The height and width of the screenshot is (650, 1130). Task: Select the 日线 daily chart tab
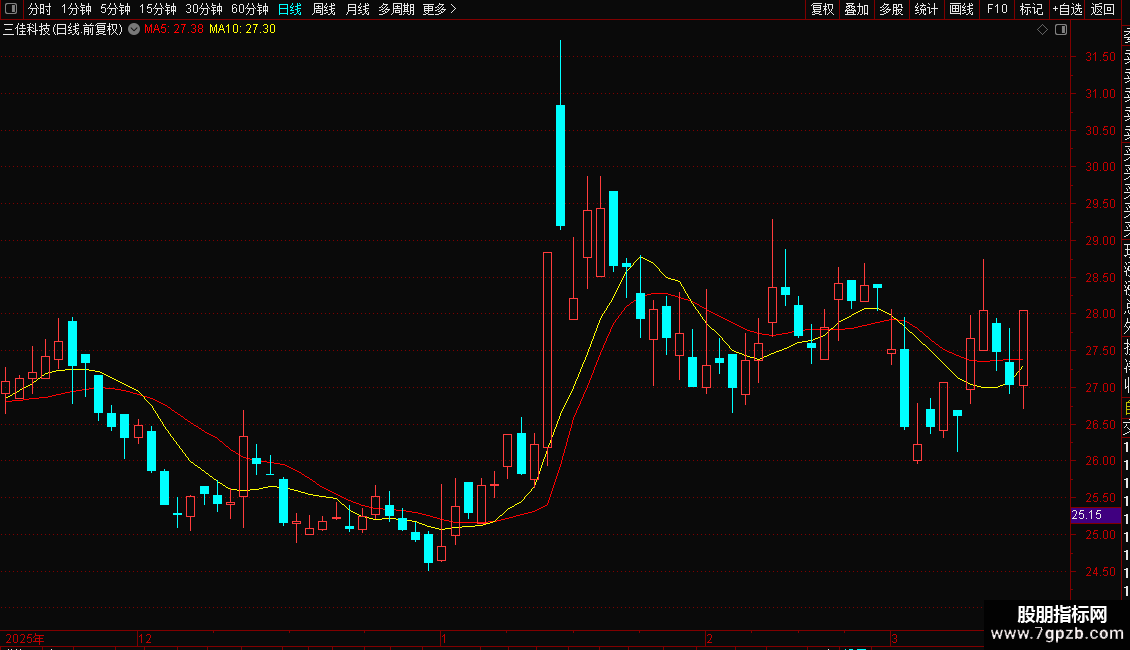[290, 9]
